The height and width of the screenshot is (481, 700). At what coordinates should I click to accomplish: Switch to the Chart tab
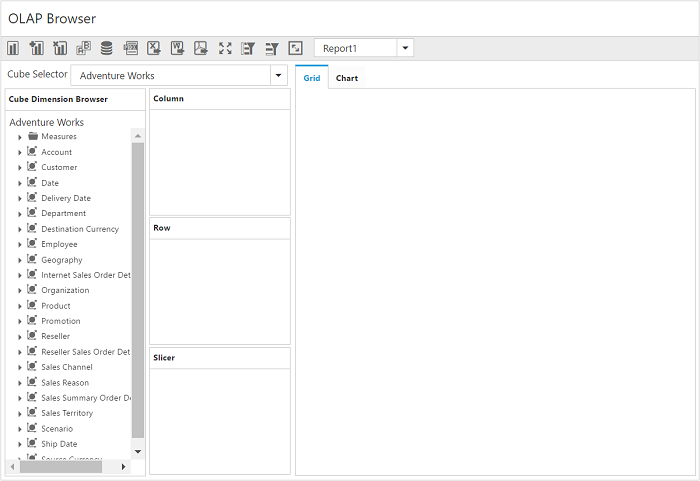pyautogui.click(x=347, y=78)
